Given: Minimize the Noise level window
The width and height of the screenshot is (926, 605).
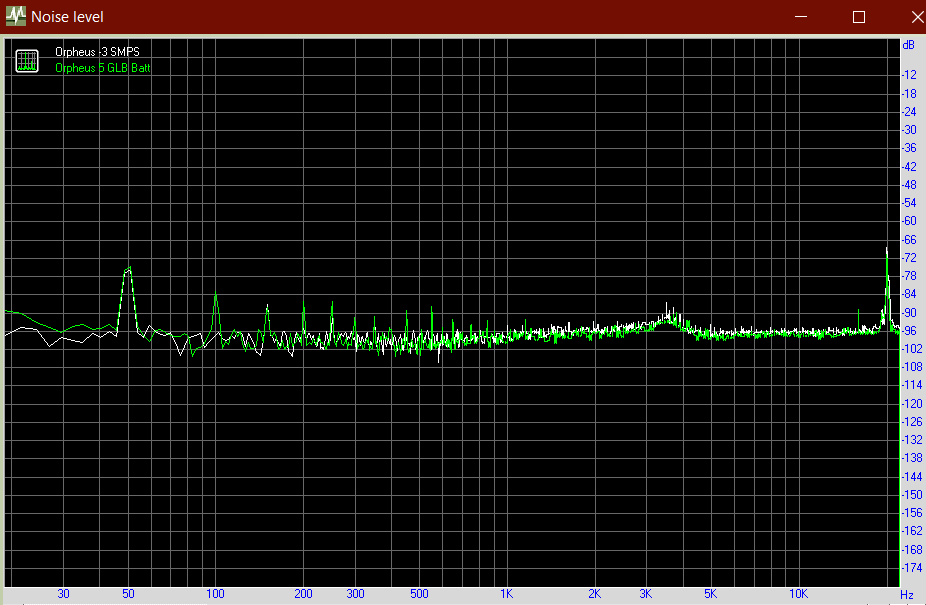Looking at the screenshot, I should (801, 17).
